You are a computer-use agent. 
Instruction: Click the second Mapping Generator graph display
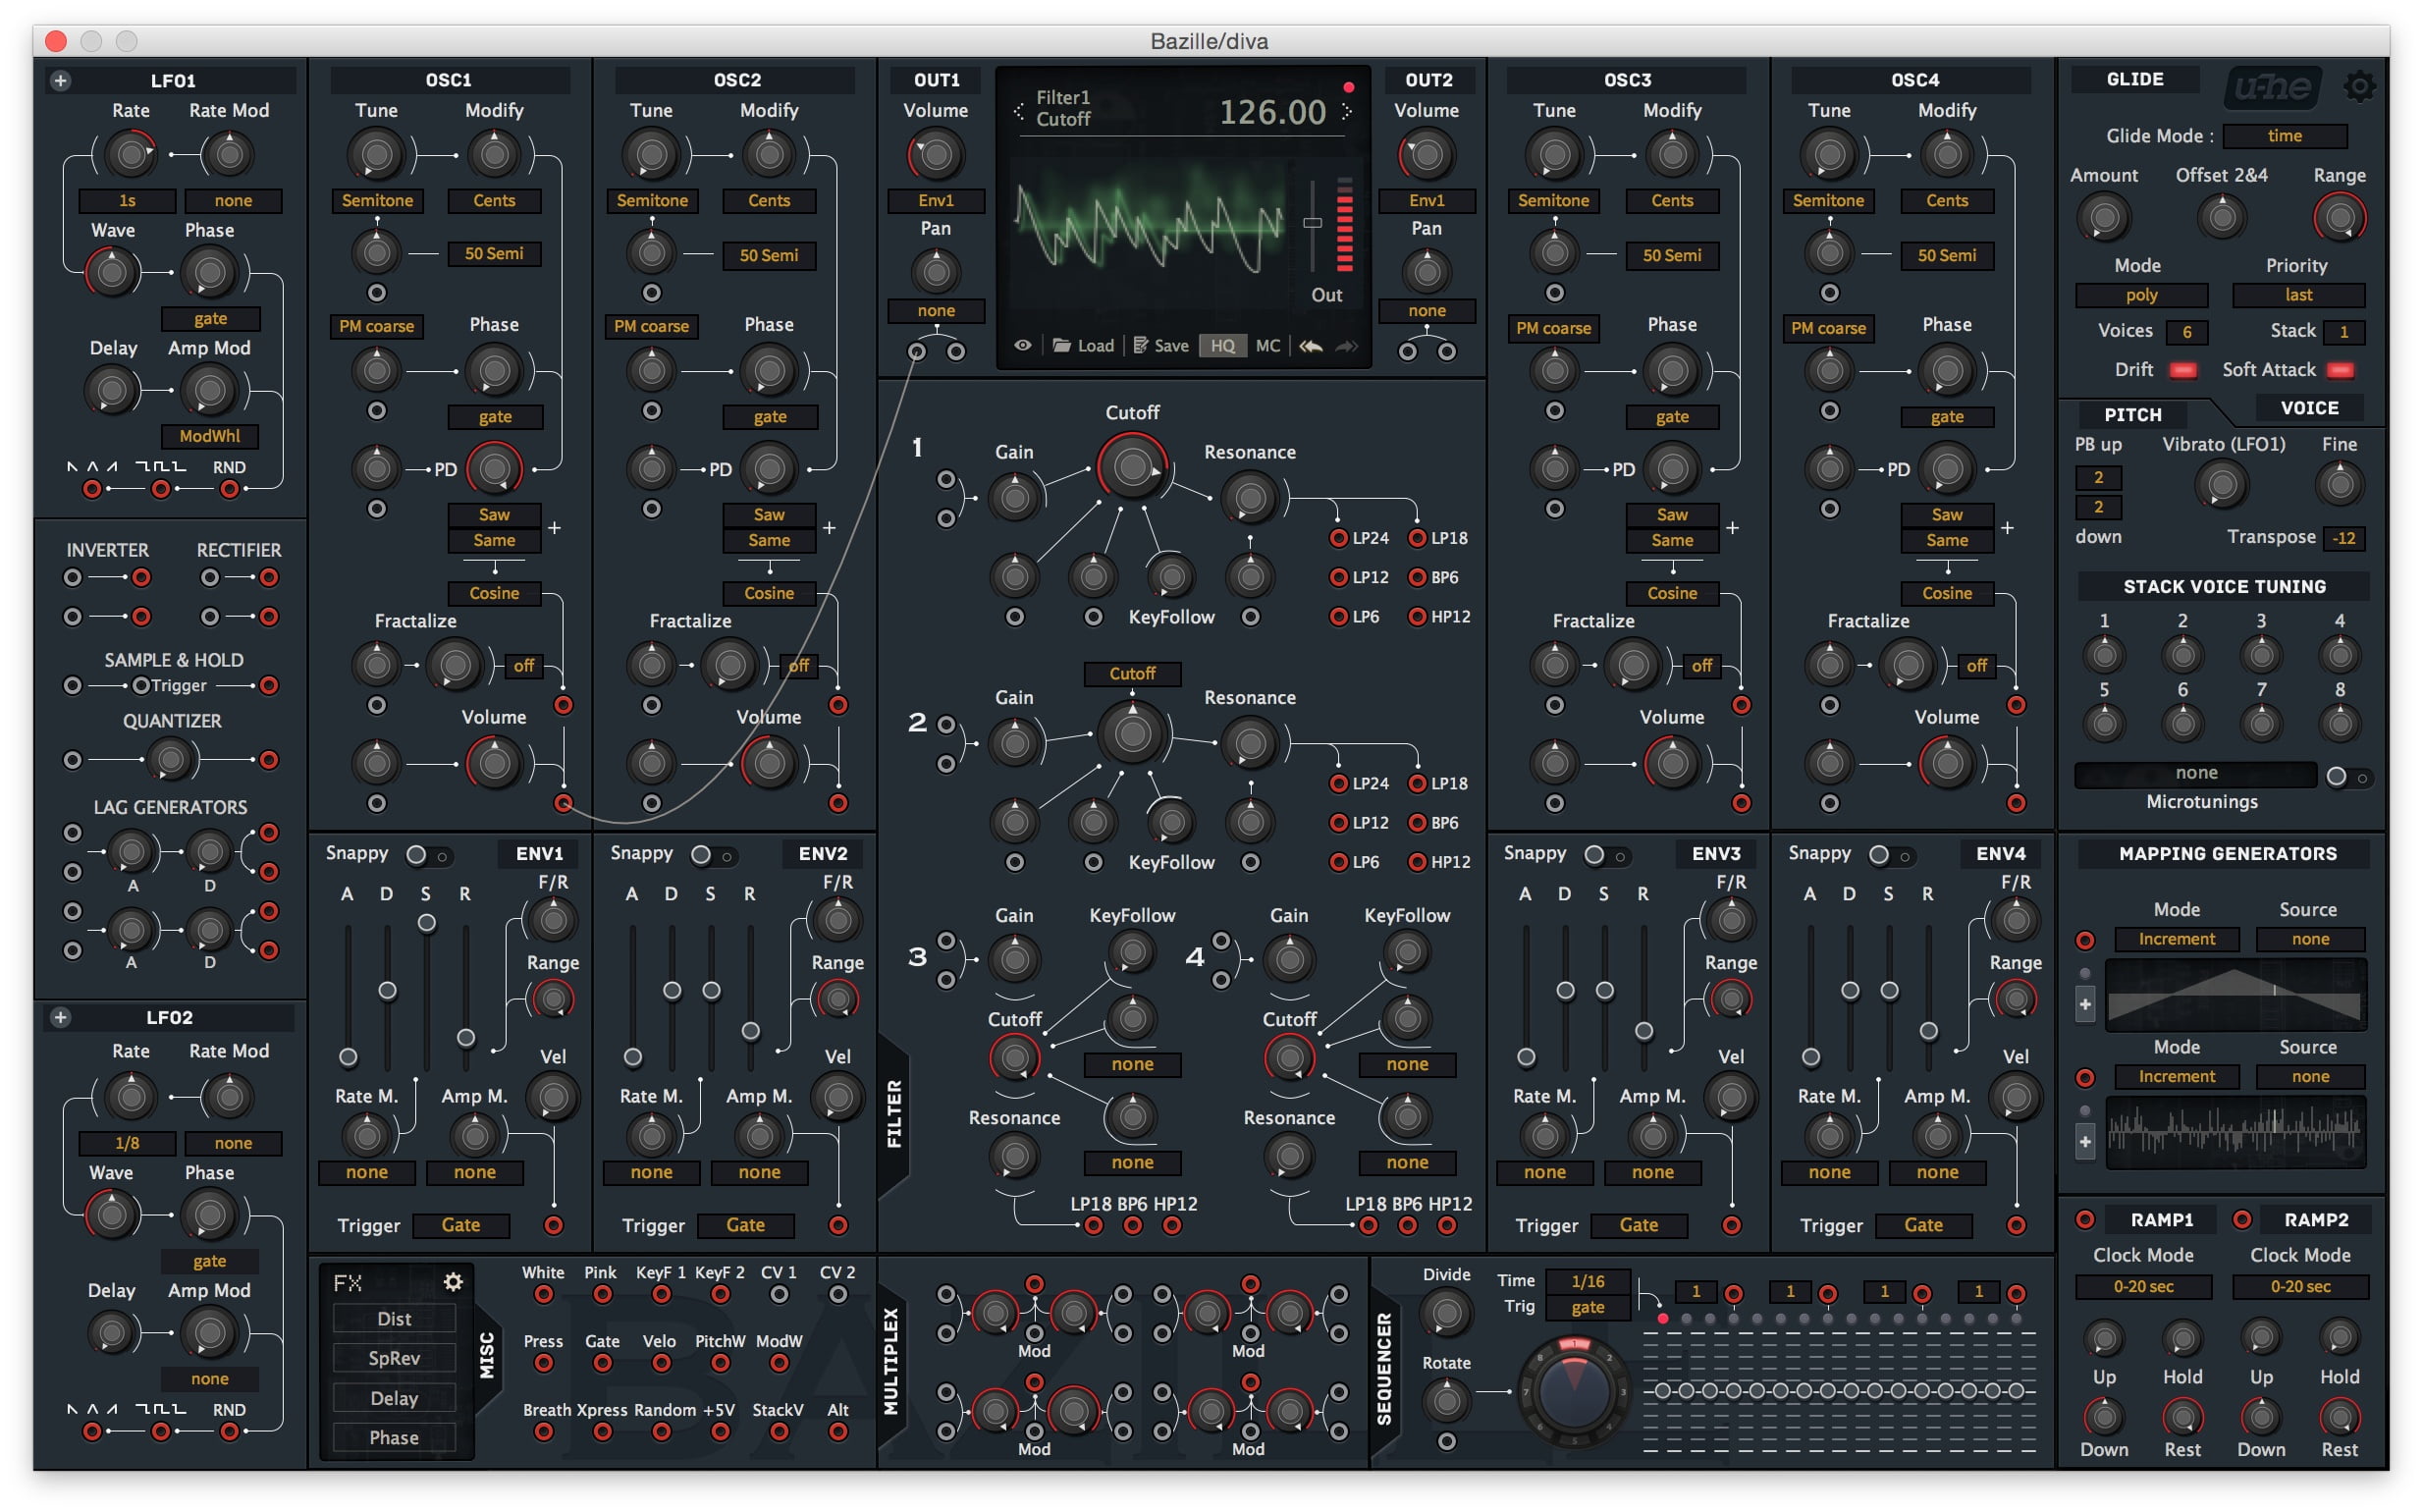2235,1133
